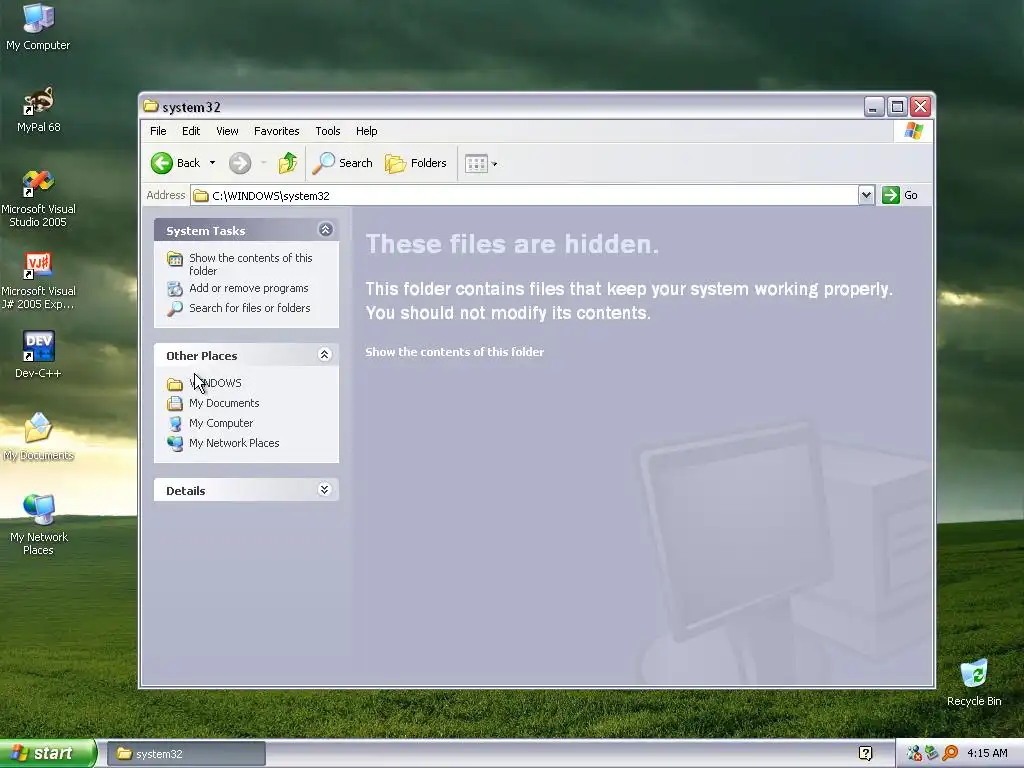Open the Edit menu
This screenshot has width=1024, height=768.
coord(191,131)
